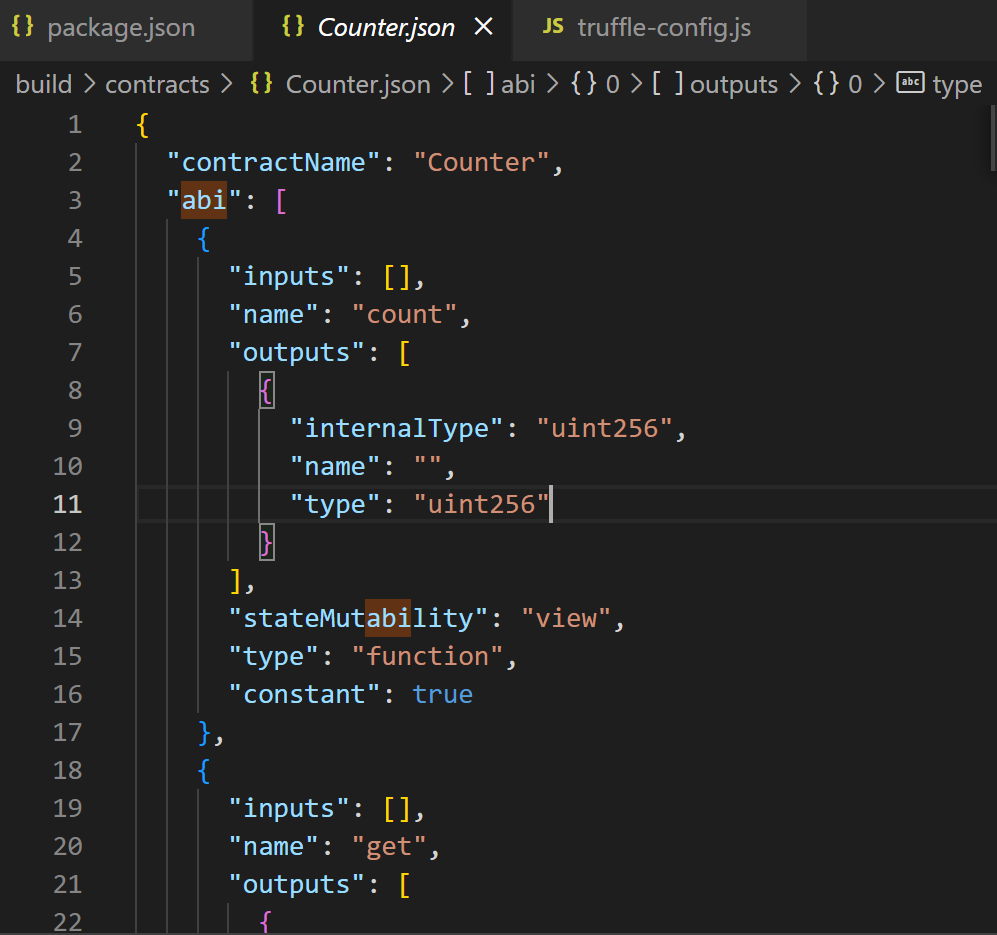
Task: Click the empty "" name value on line 10
Action: tap(427, 467)
